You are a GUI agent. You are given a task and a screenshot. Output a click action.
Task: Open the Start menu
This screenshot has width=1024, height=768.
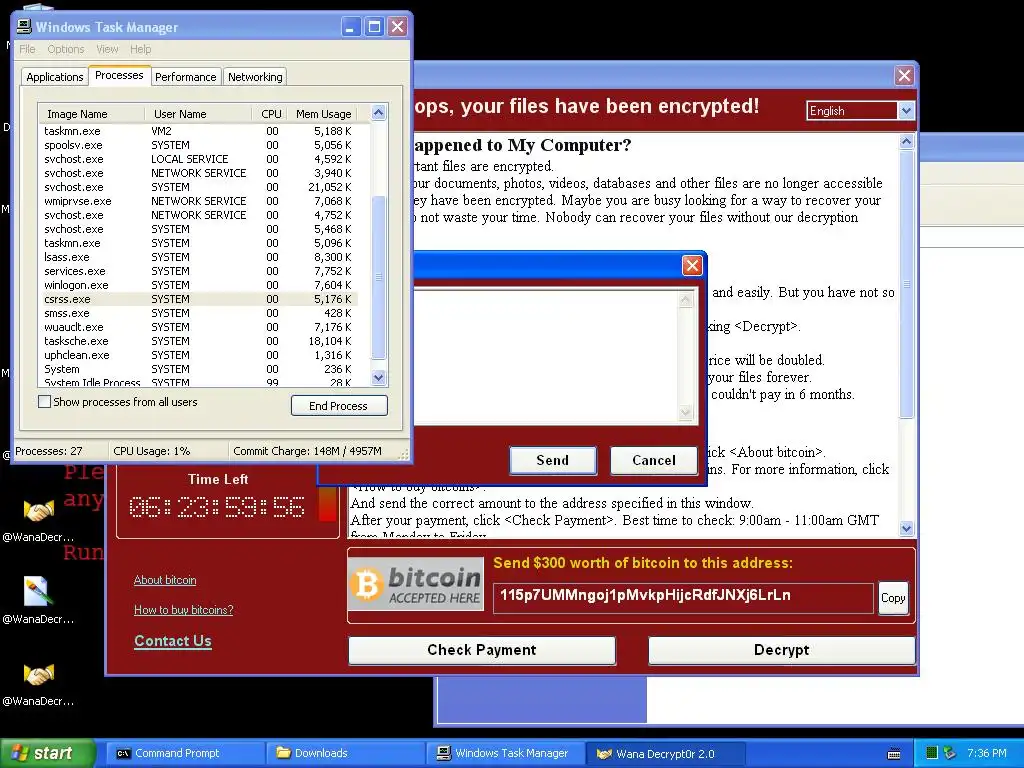click(x=46, y=753)
